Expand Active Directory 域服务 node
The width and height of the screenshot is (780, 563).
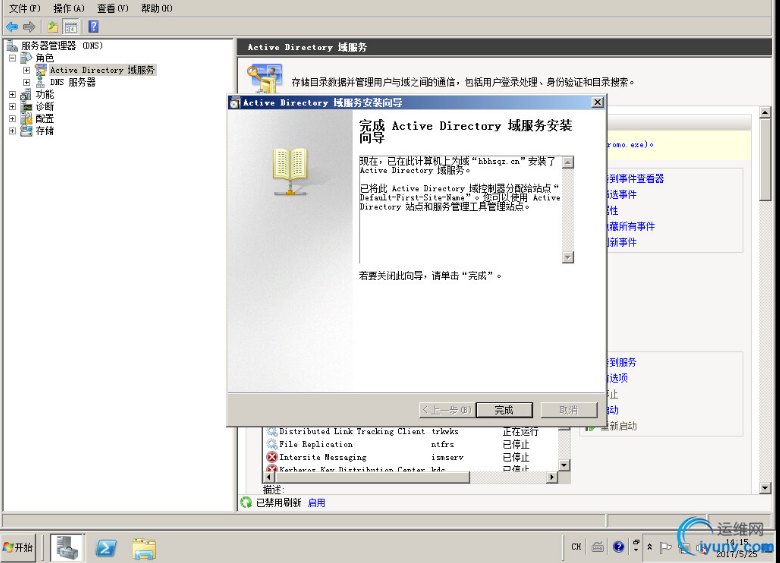[x=27, y=70]
